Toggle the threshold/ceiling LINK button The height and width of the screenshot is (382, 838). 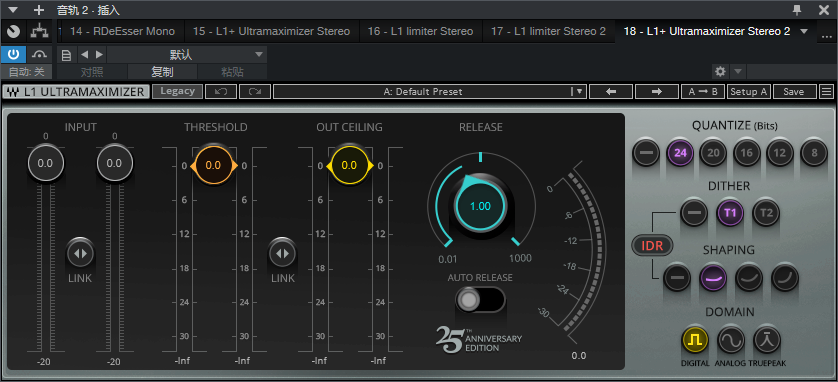[x=283, y=253]
